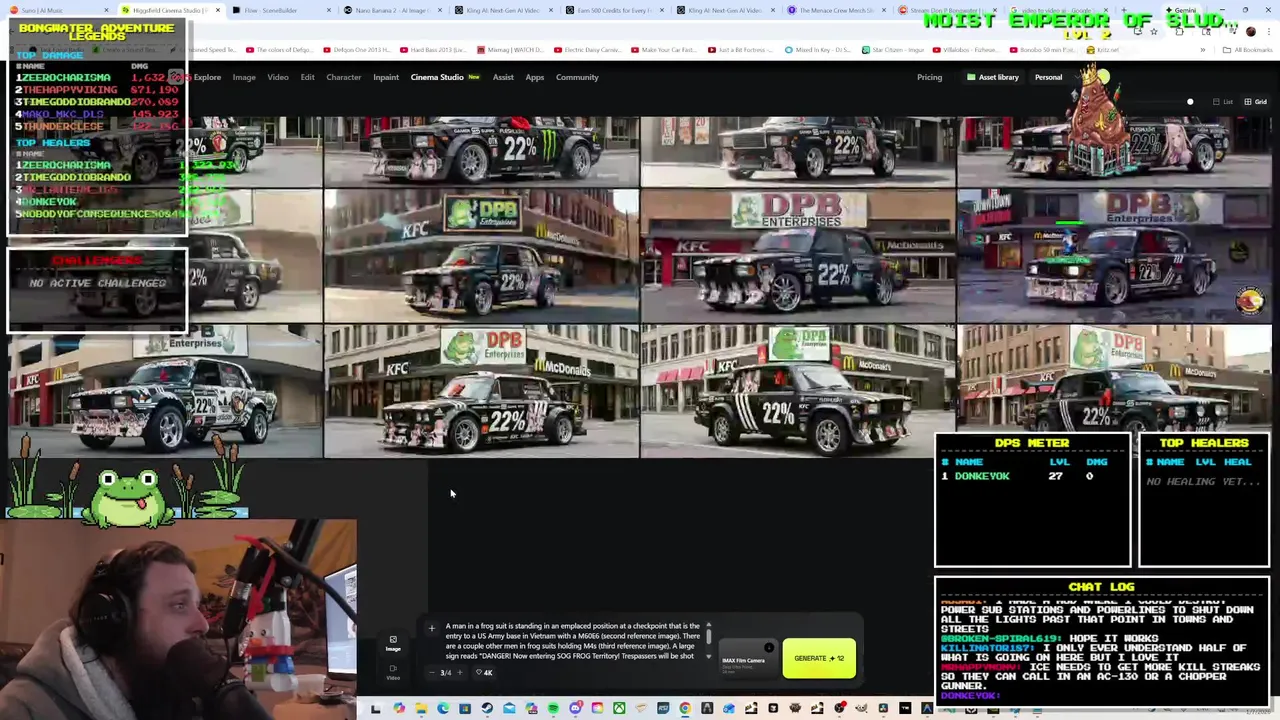1280x720 pixels.
Task: Select Image mode in prompt bar
Action: 393,643
